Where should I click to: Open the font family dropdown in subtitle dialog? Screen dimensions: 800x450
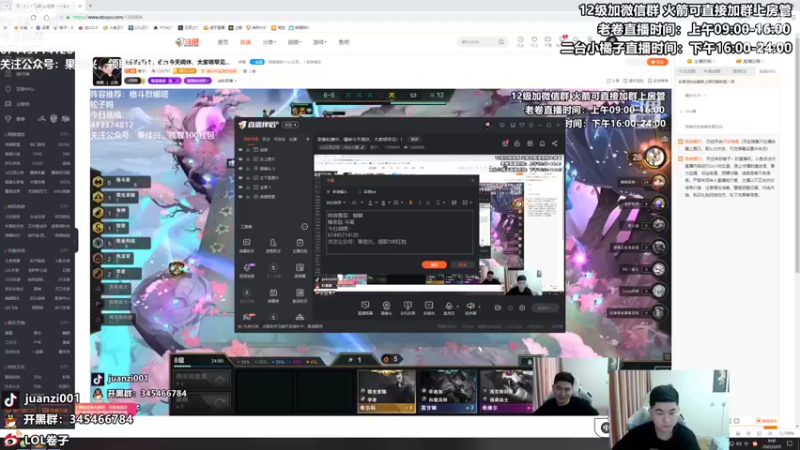tap(336, 203)
